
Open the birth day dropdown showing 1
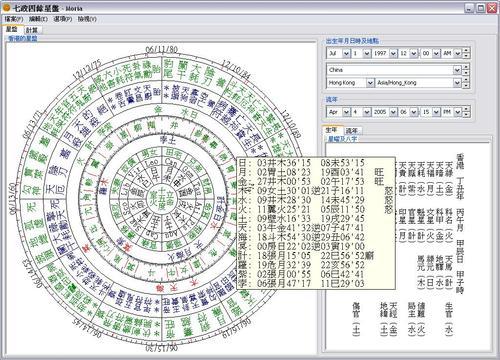tap(367, 53)
